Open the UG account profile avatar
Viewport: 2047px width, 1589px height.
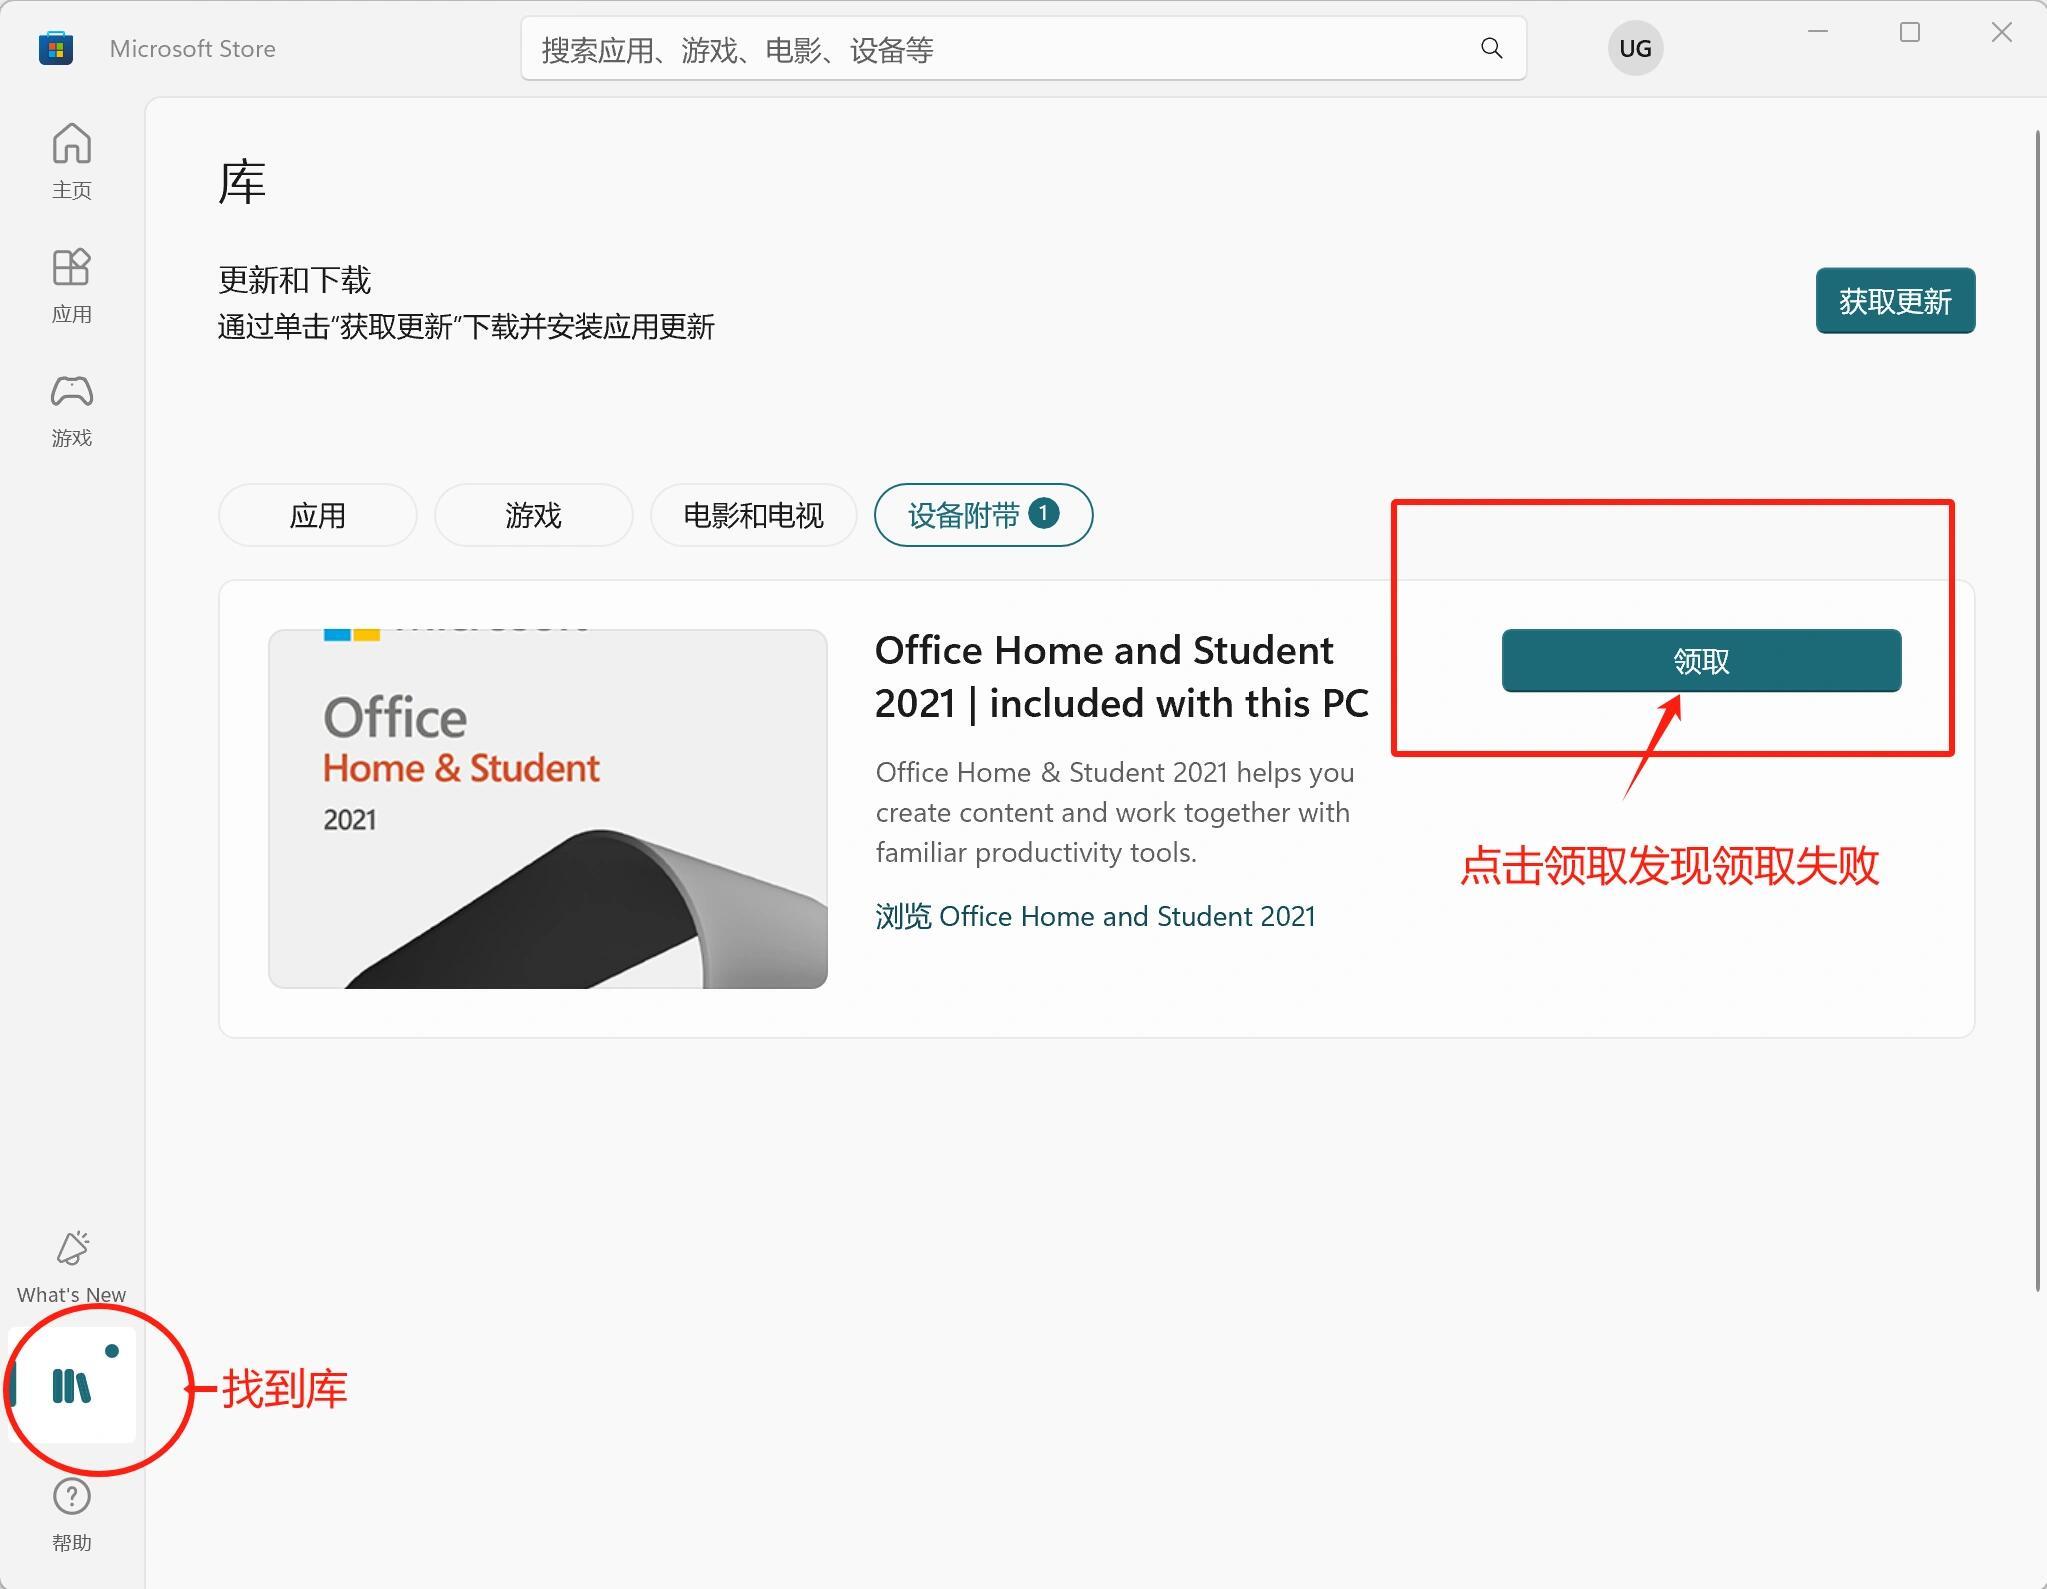point(1635,48)
